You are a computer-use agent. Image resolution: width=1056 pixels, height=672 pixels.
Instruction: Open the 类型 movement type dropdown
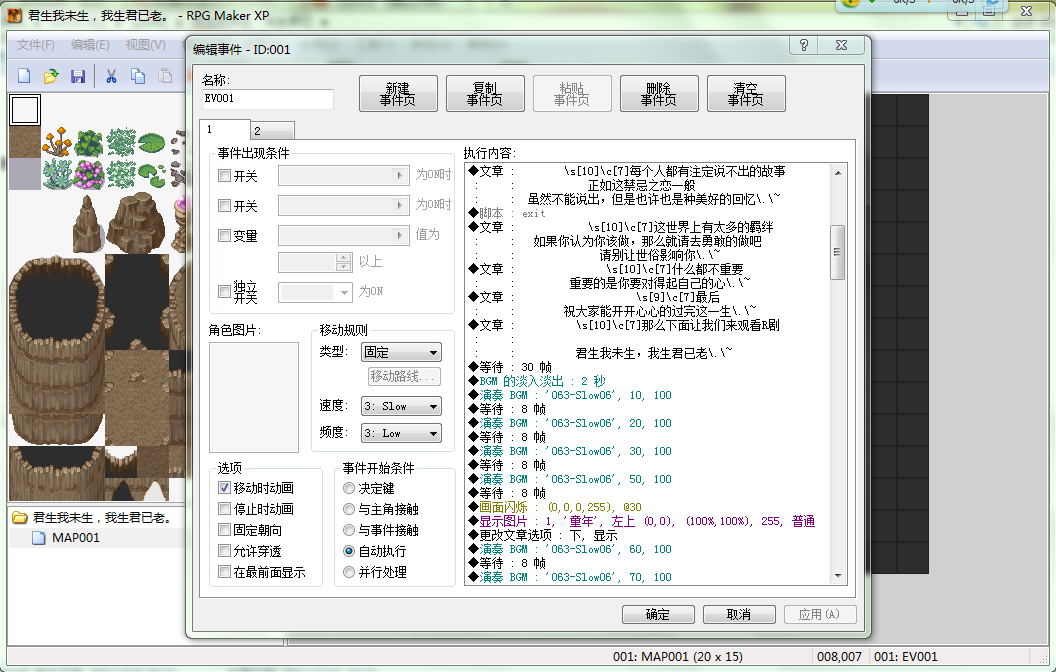click(x=401, y=352)
